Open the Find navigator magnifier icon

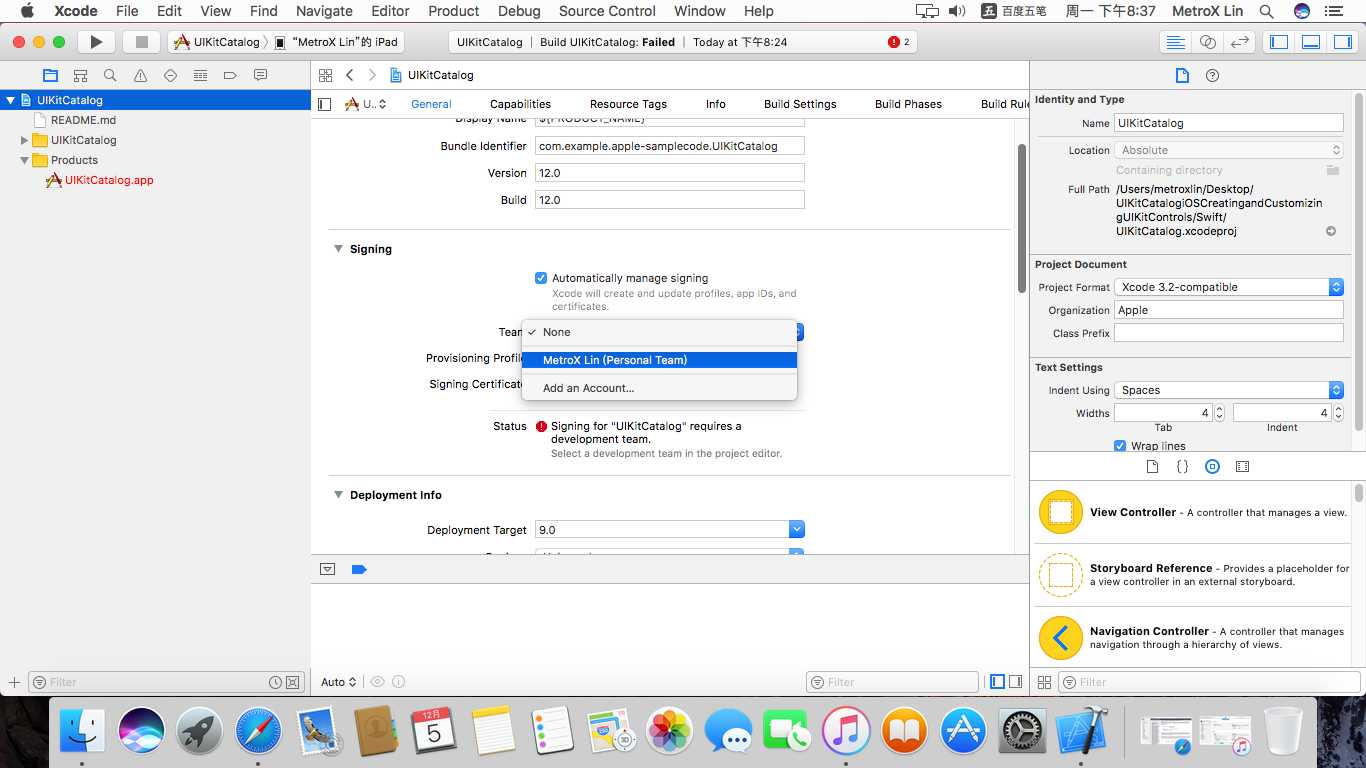pyautogui.click(x=110, y=75)
